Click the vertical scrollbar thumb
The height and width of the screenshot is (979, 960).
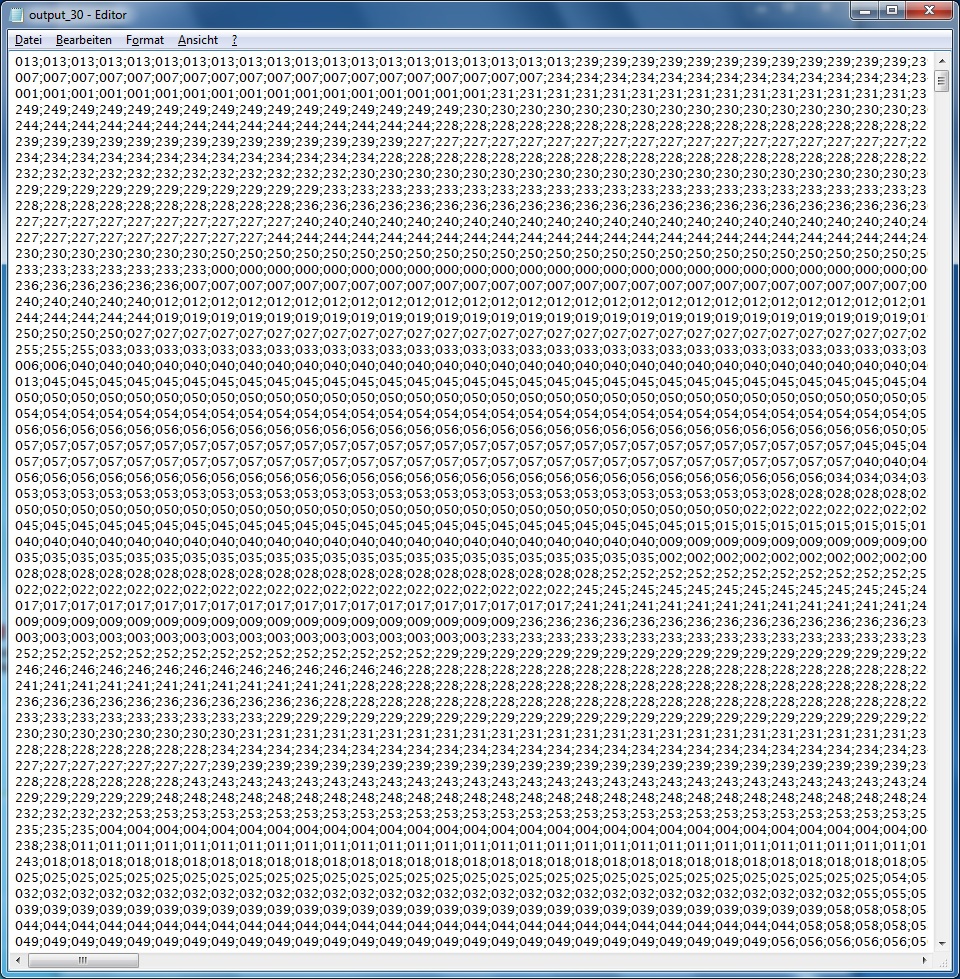(x=941, y=82)
